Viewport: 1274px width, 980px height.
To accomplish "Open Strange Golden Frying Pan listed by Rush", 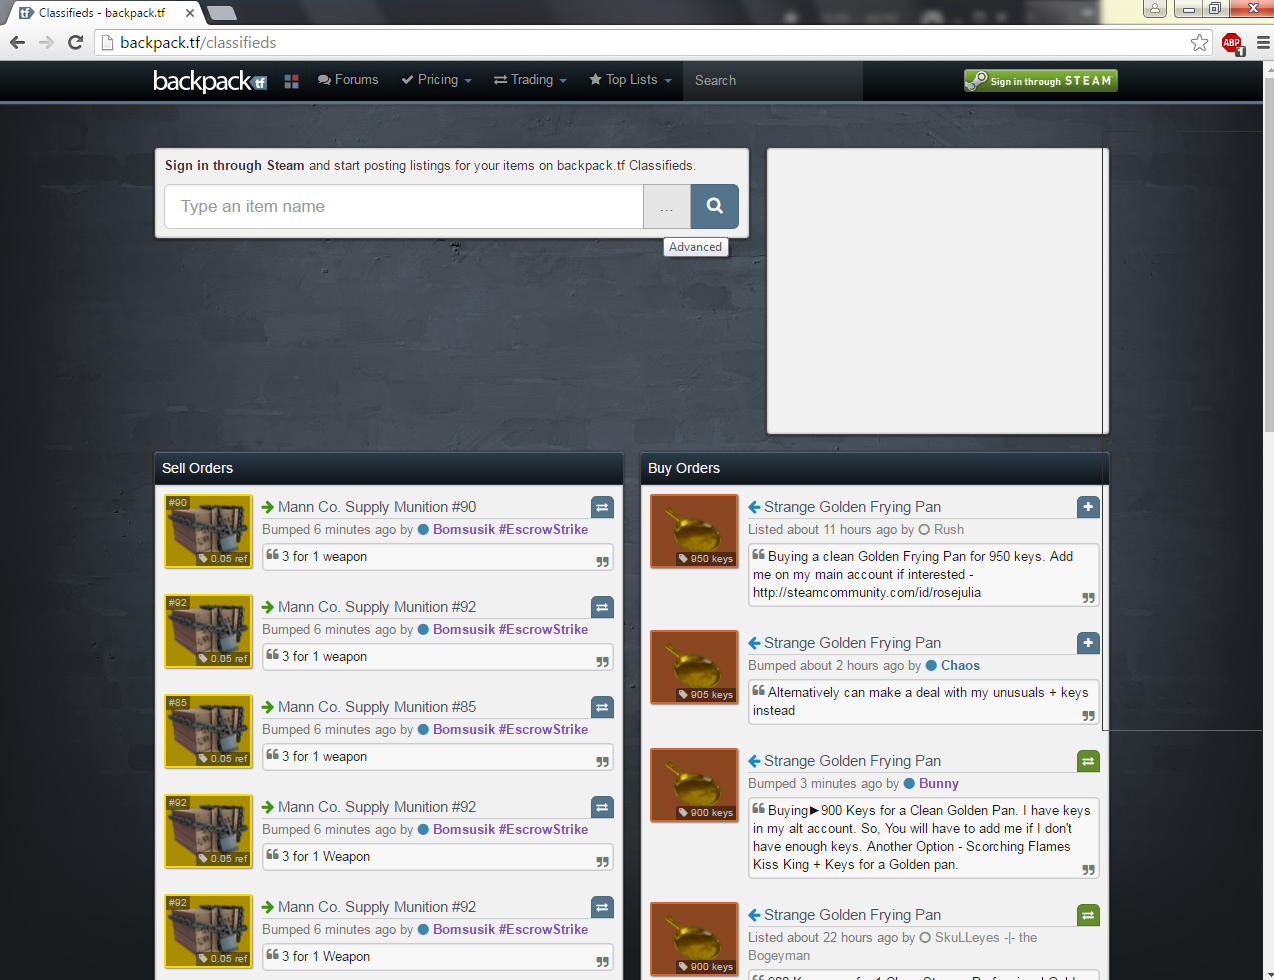I will pos(852,507).
